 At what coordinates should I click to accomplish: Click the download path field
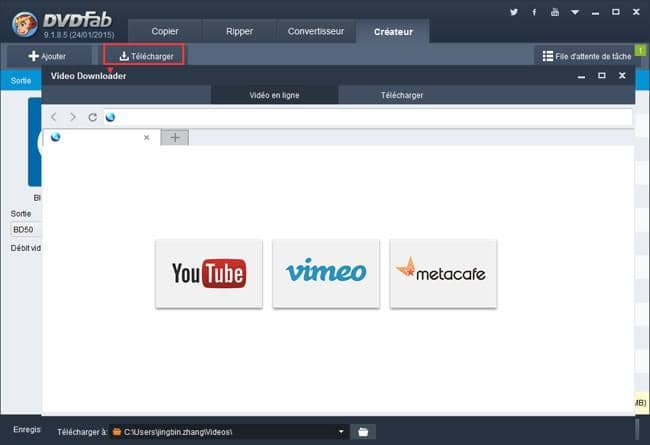coord(228,432)
